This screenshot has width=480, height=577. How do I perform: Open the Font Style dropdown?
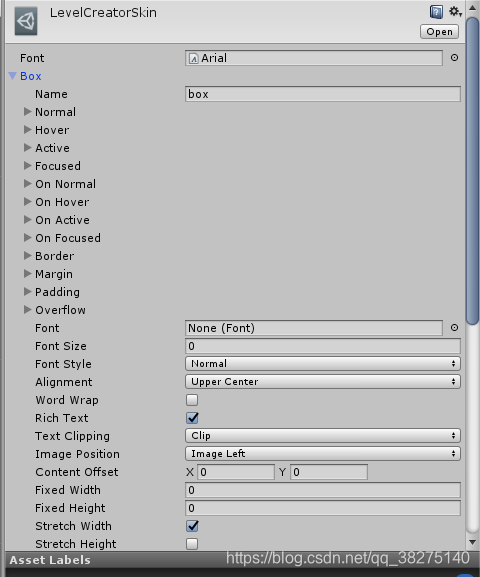323,364
